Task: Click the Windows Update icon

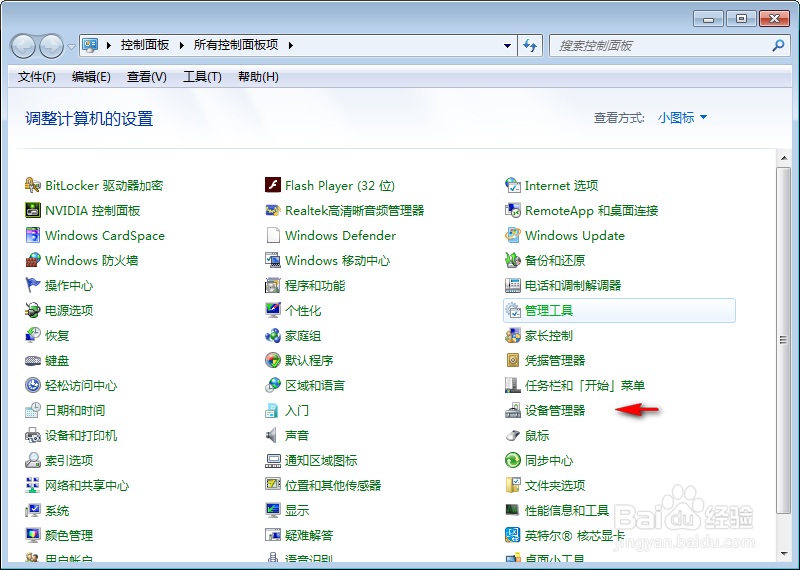Action: pyautogui.click(x=513, y=235)
